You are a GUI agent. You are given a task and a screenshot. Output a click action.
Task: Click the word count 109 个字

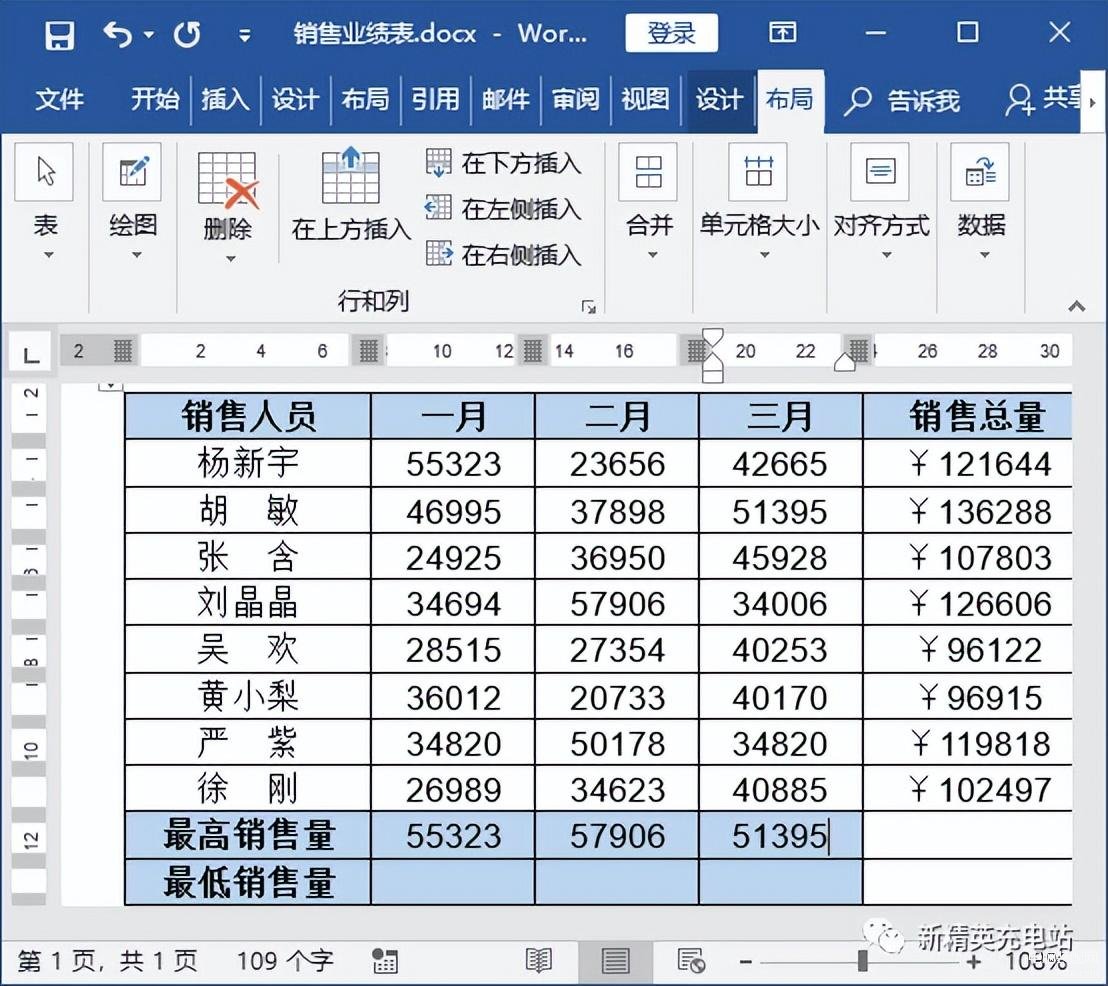point(285,961)
